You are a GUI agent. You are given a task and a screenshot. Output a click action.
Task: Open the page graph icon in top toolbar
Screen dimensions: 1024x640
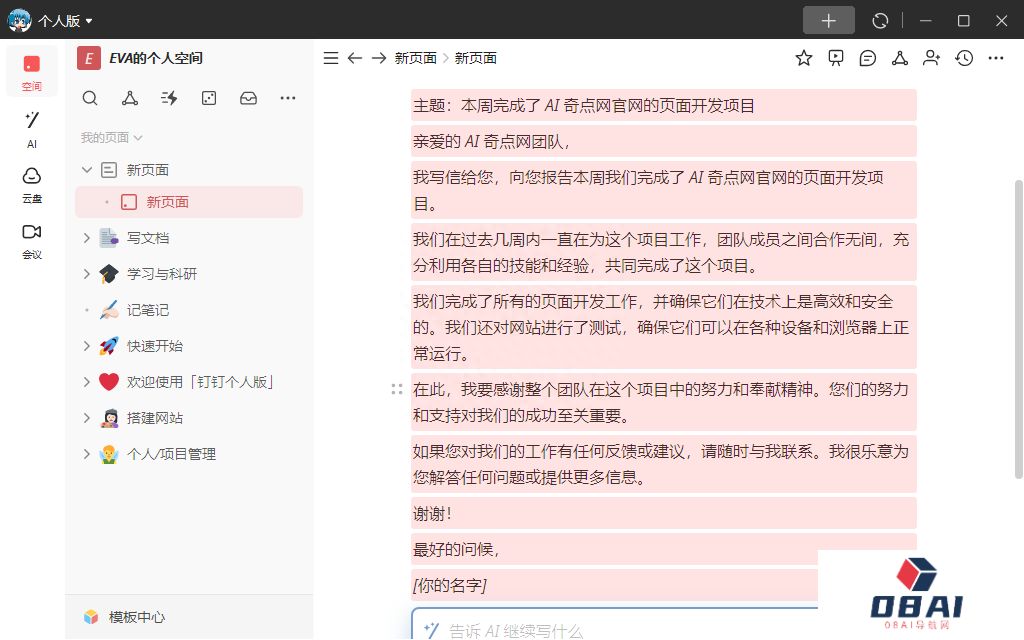[x=900, y=58]
